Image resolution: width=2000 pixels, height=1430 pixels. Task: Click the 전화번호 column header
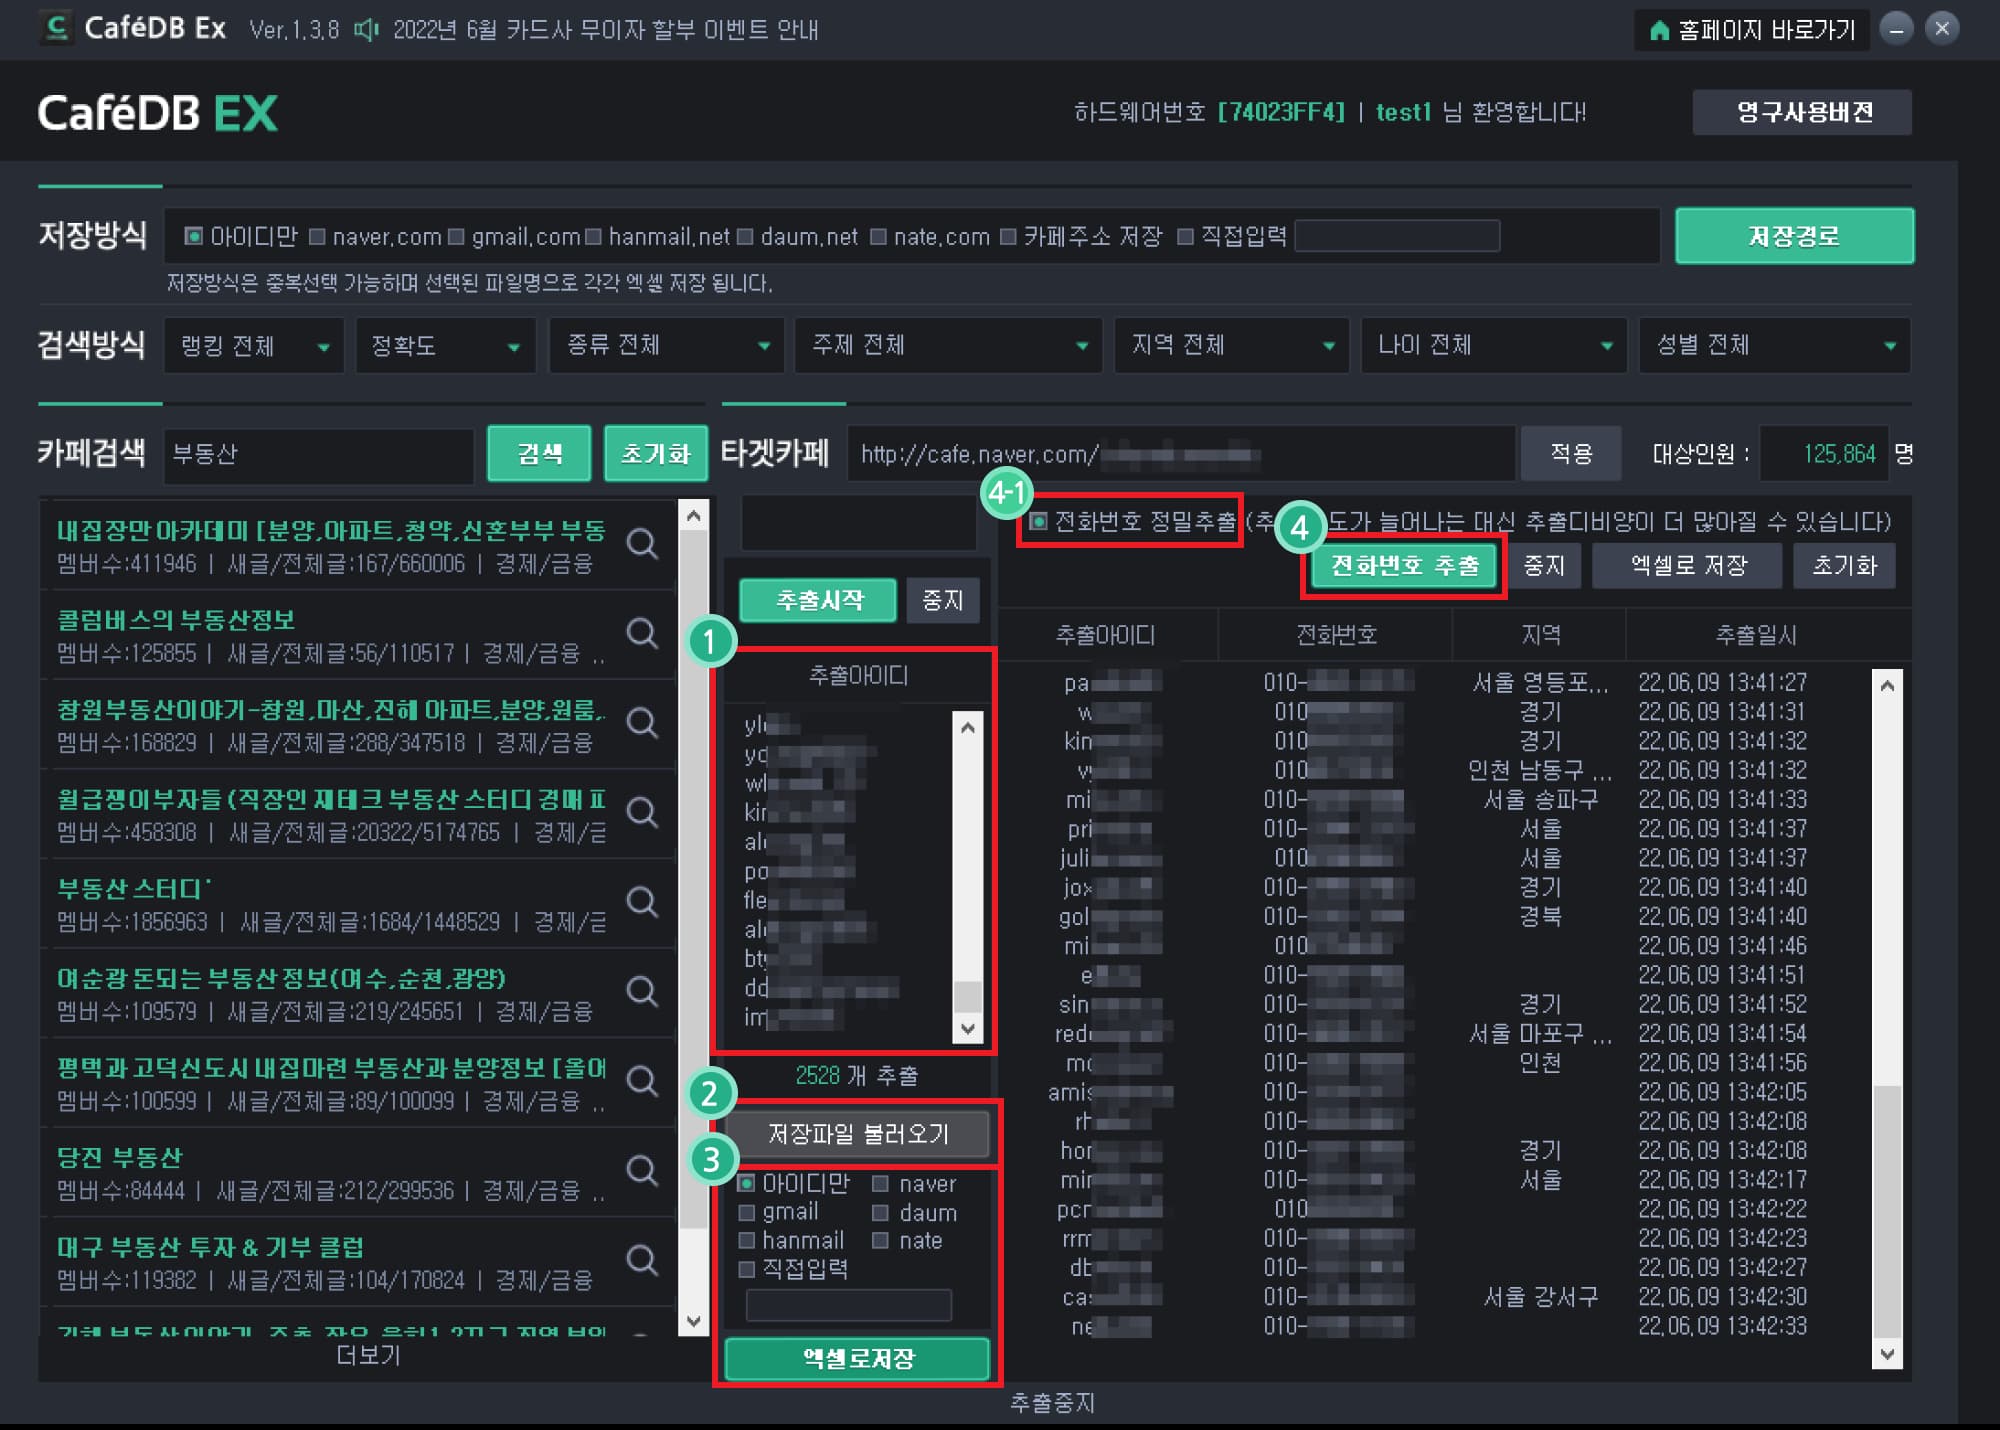[1336, 635]
